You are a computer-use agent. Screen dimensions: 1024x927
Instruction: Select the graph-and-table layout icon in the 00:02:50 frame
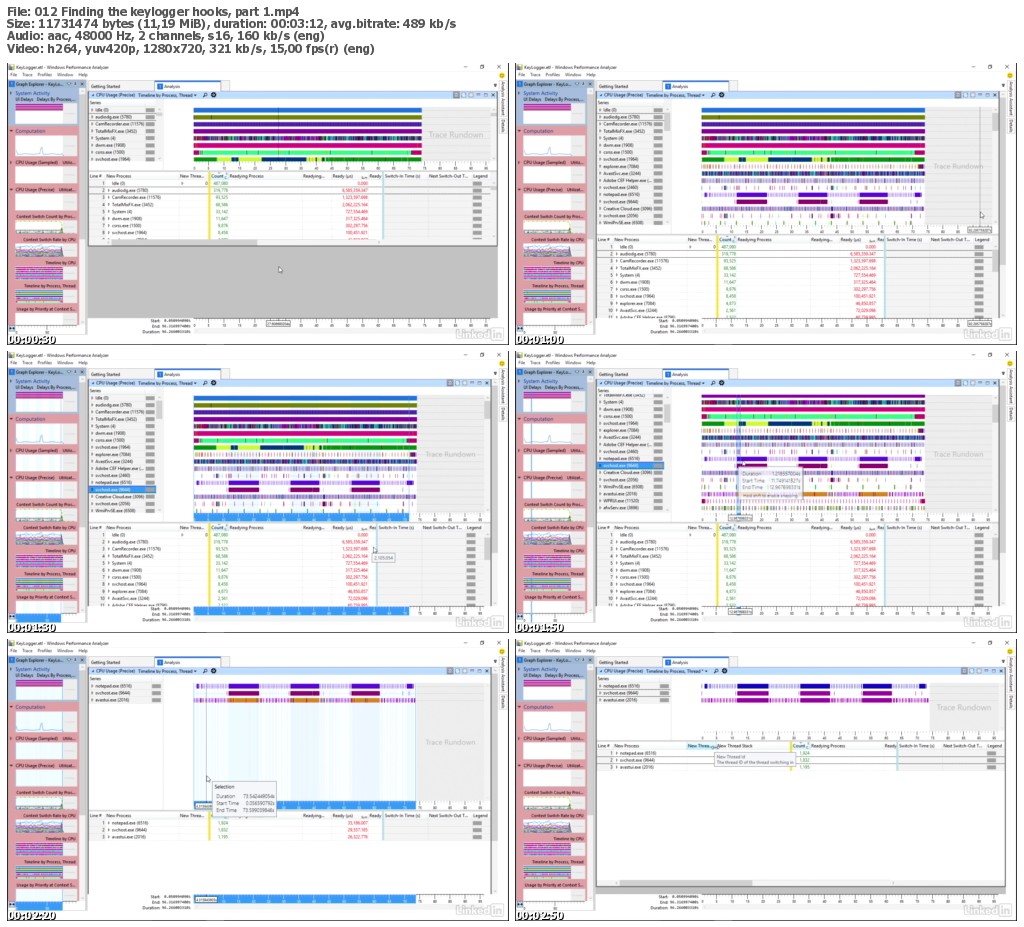[965, 671]
